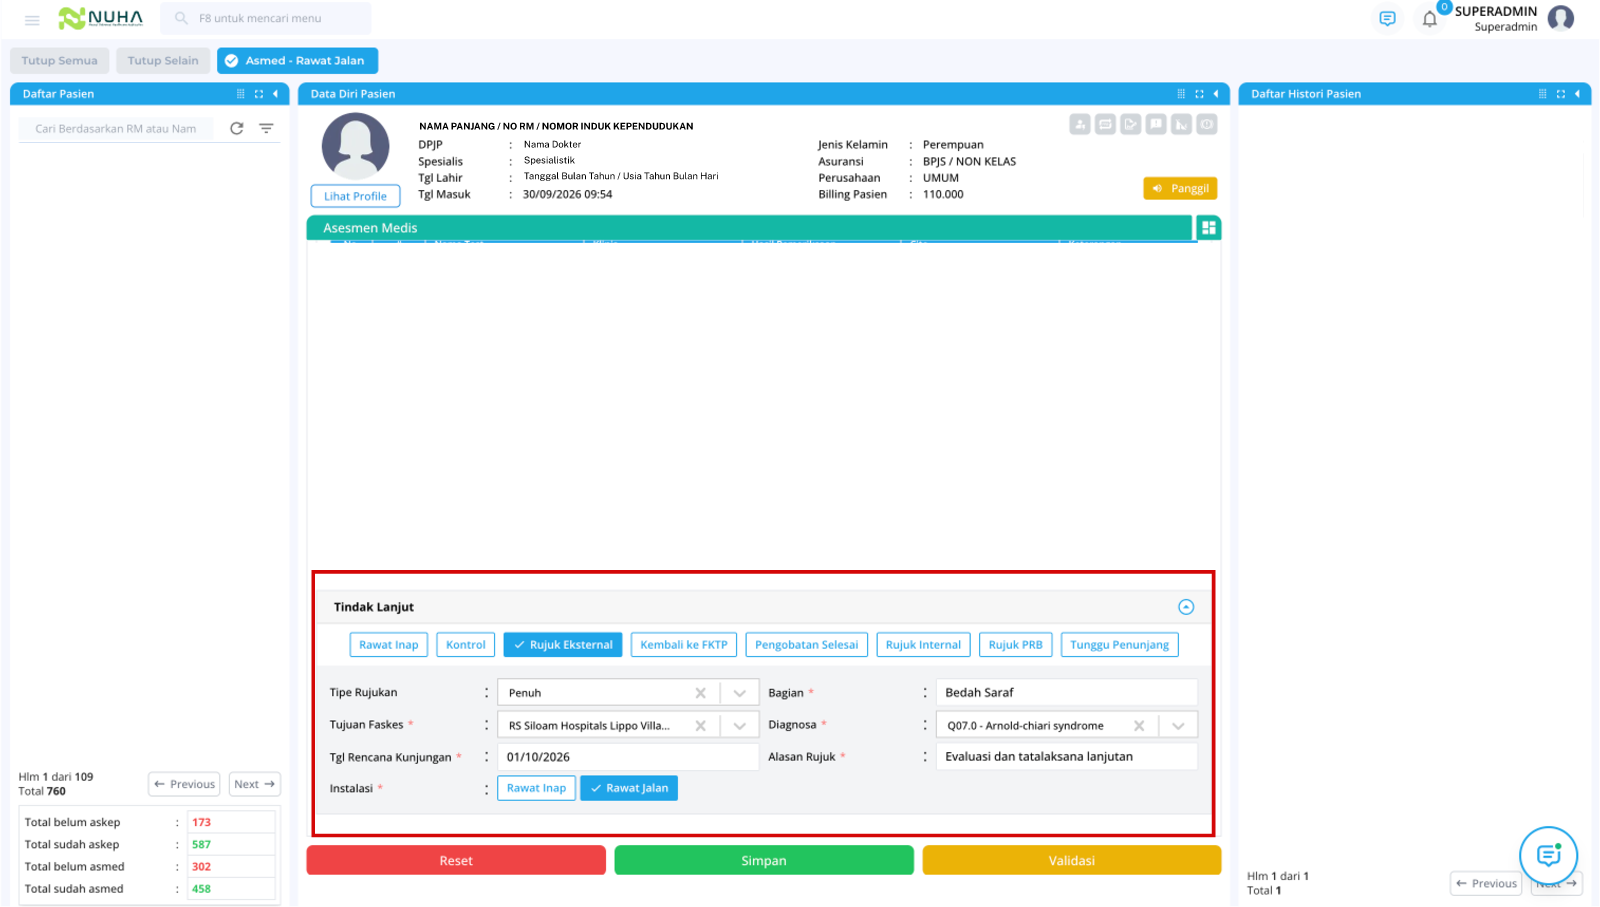Maximize the Daftar Histori Pasien panel
1600x907 pixels.
pyautogui.click(x=1560, y=94)
